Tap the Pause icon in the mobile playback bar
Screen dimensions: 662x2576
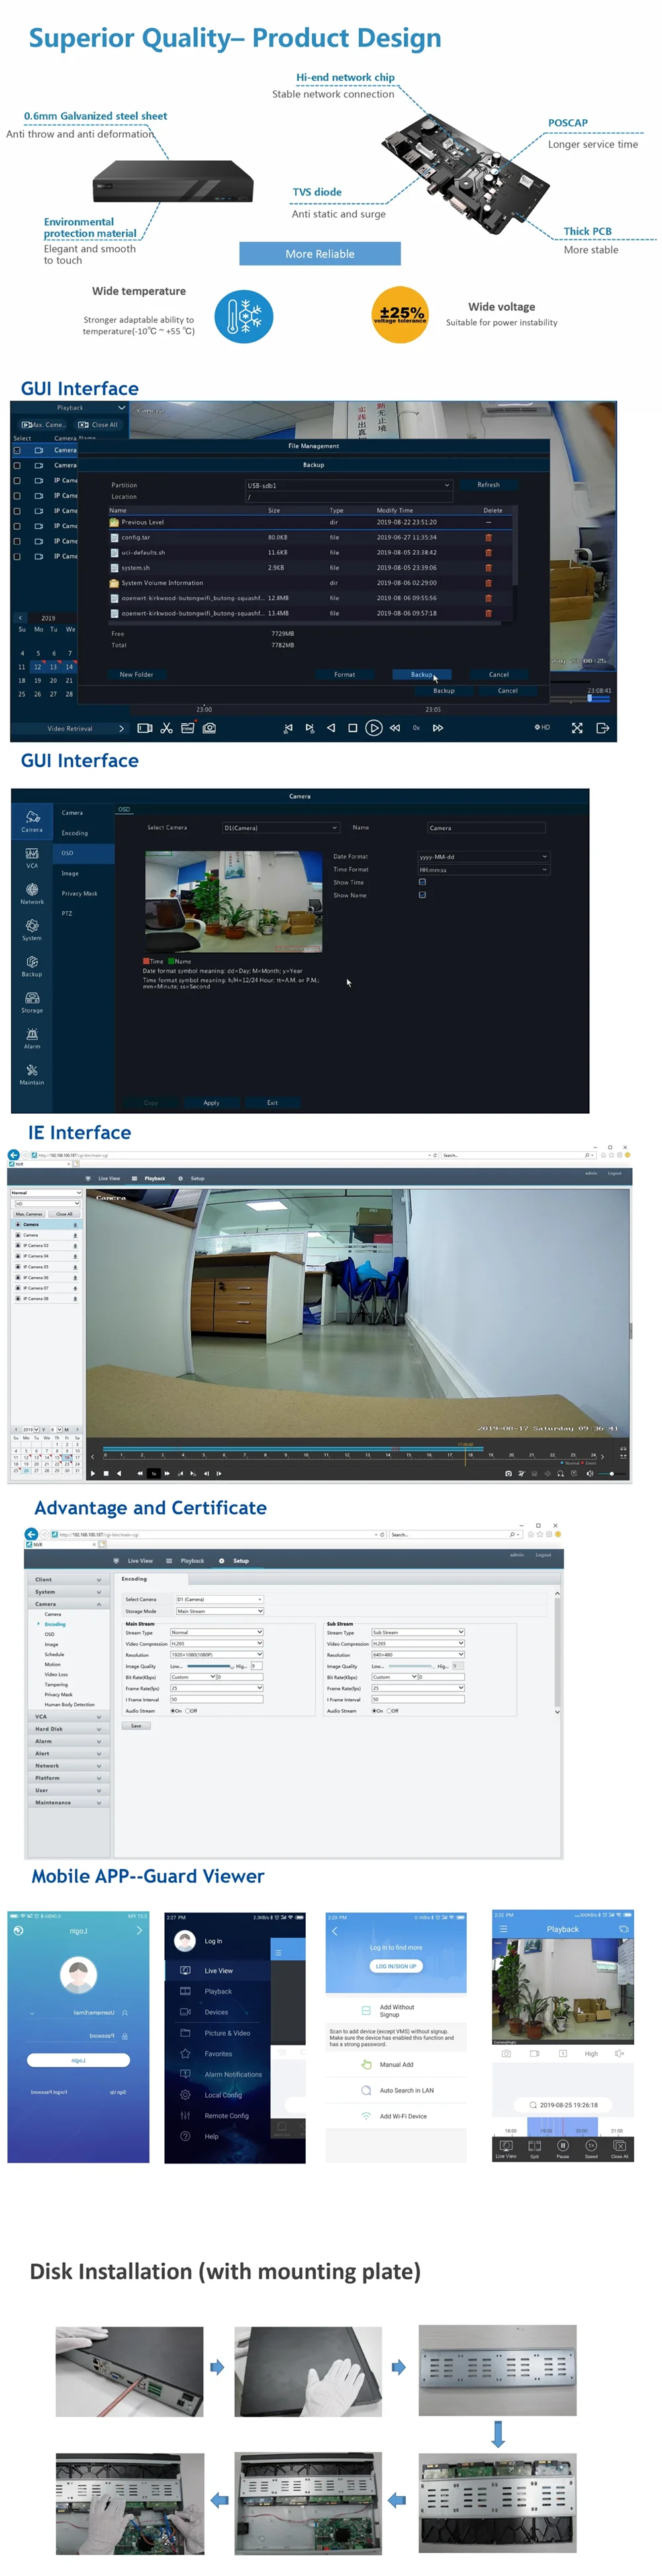tap(563, 2146)
